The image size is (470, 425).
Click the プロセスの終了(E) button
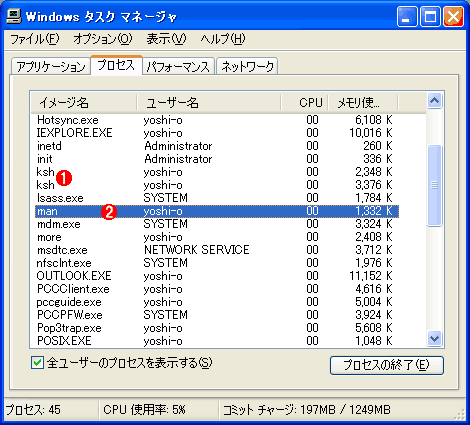click(x=387, y=365)
